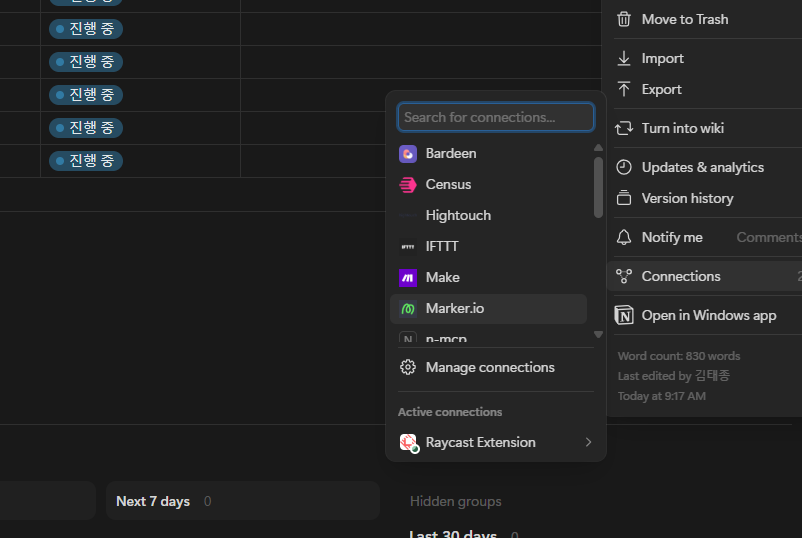Screen dimensions: 802x538
Task: Click the Updates & analytics clock icon
Action: click(623, 167)
